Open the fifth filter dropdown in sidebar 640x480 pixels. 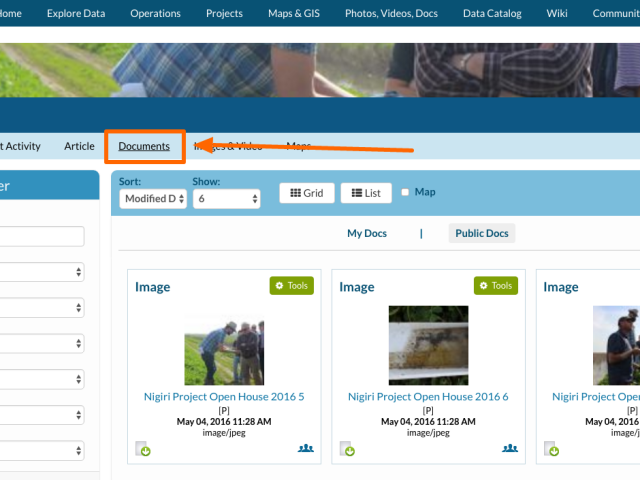(41, 415)
